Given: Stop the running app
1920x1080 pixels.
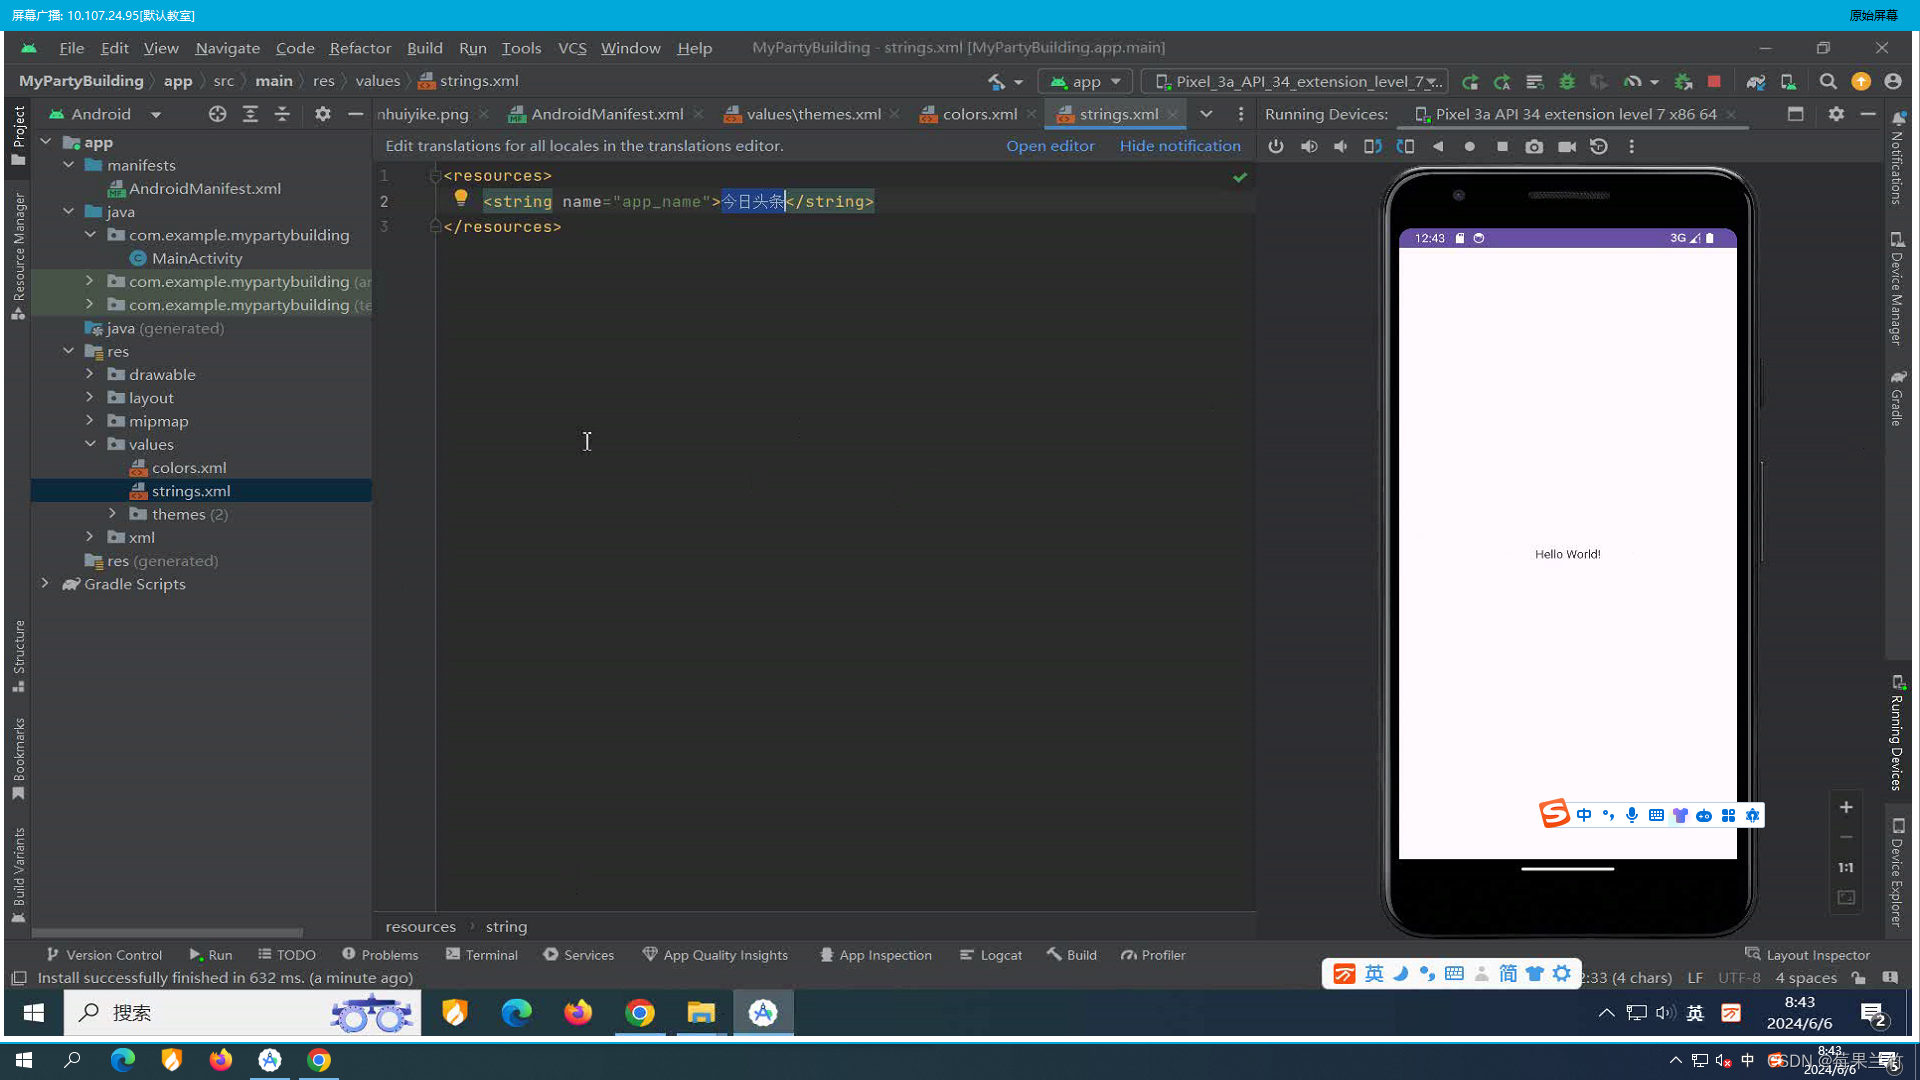Looking at the screenshot, I should [x=1714, y=82].
